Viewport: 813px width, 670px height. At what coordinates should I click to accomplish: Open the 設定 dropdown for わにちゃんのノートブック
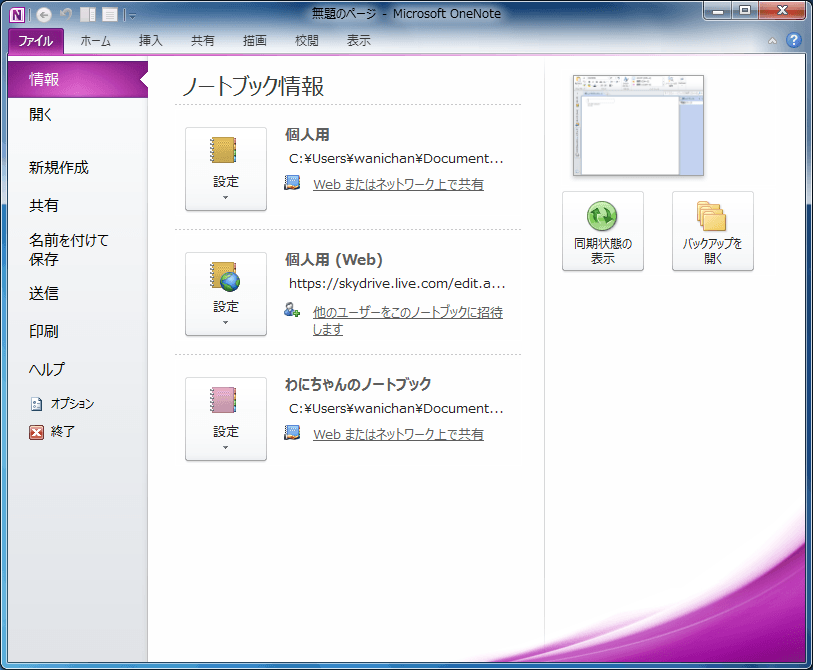click(x=226, y=419)
